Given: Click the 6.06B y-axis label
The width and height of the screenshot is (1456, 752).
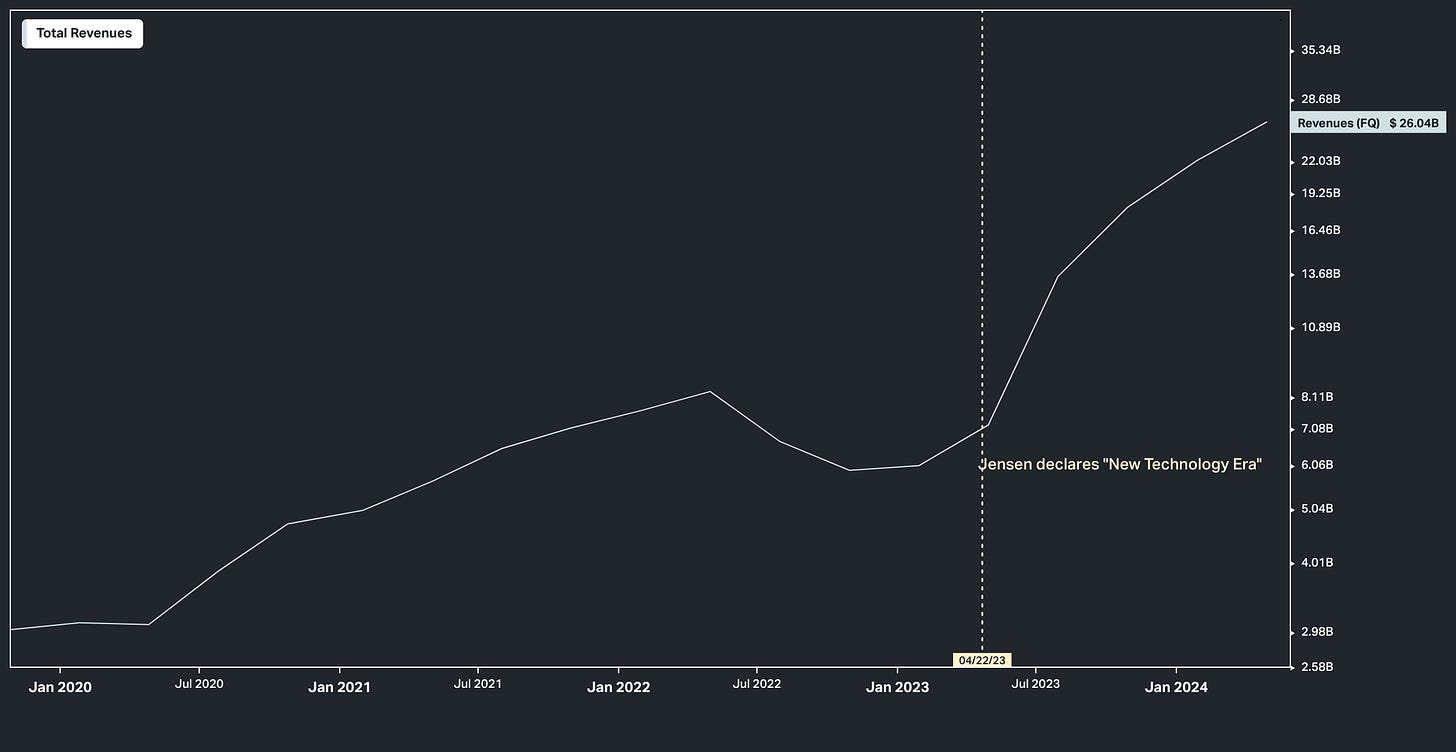Looking at the screenshot, I should click(x=1318, y=465).
